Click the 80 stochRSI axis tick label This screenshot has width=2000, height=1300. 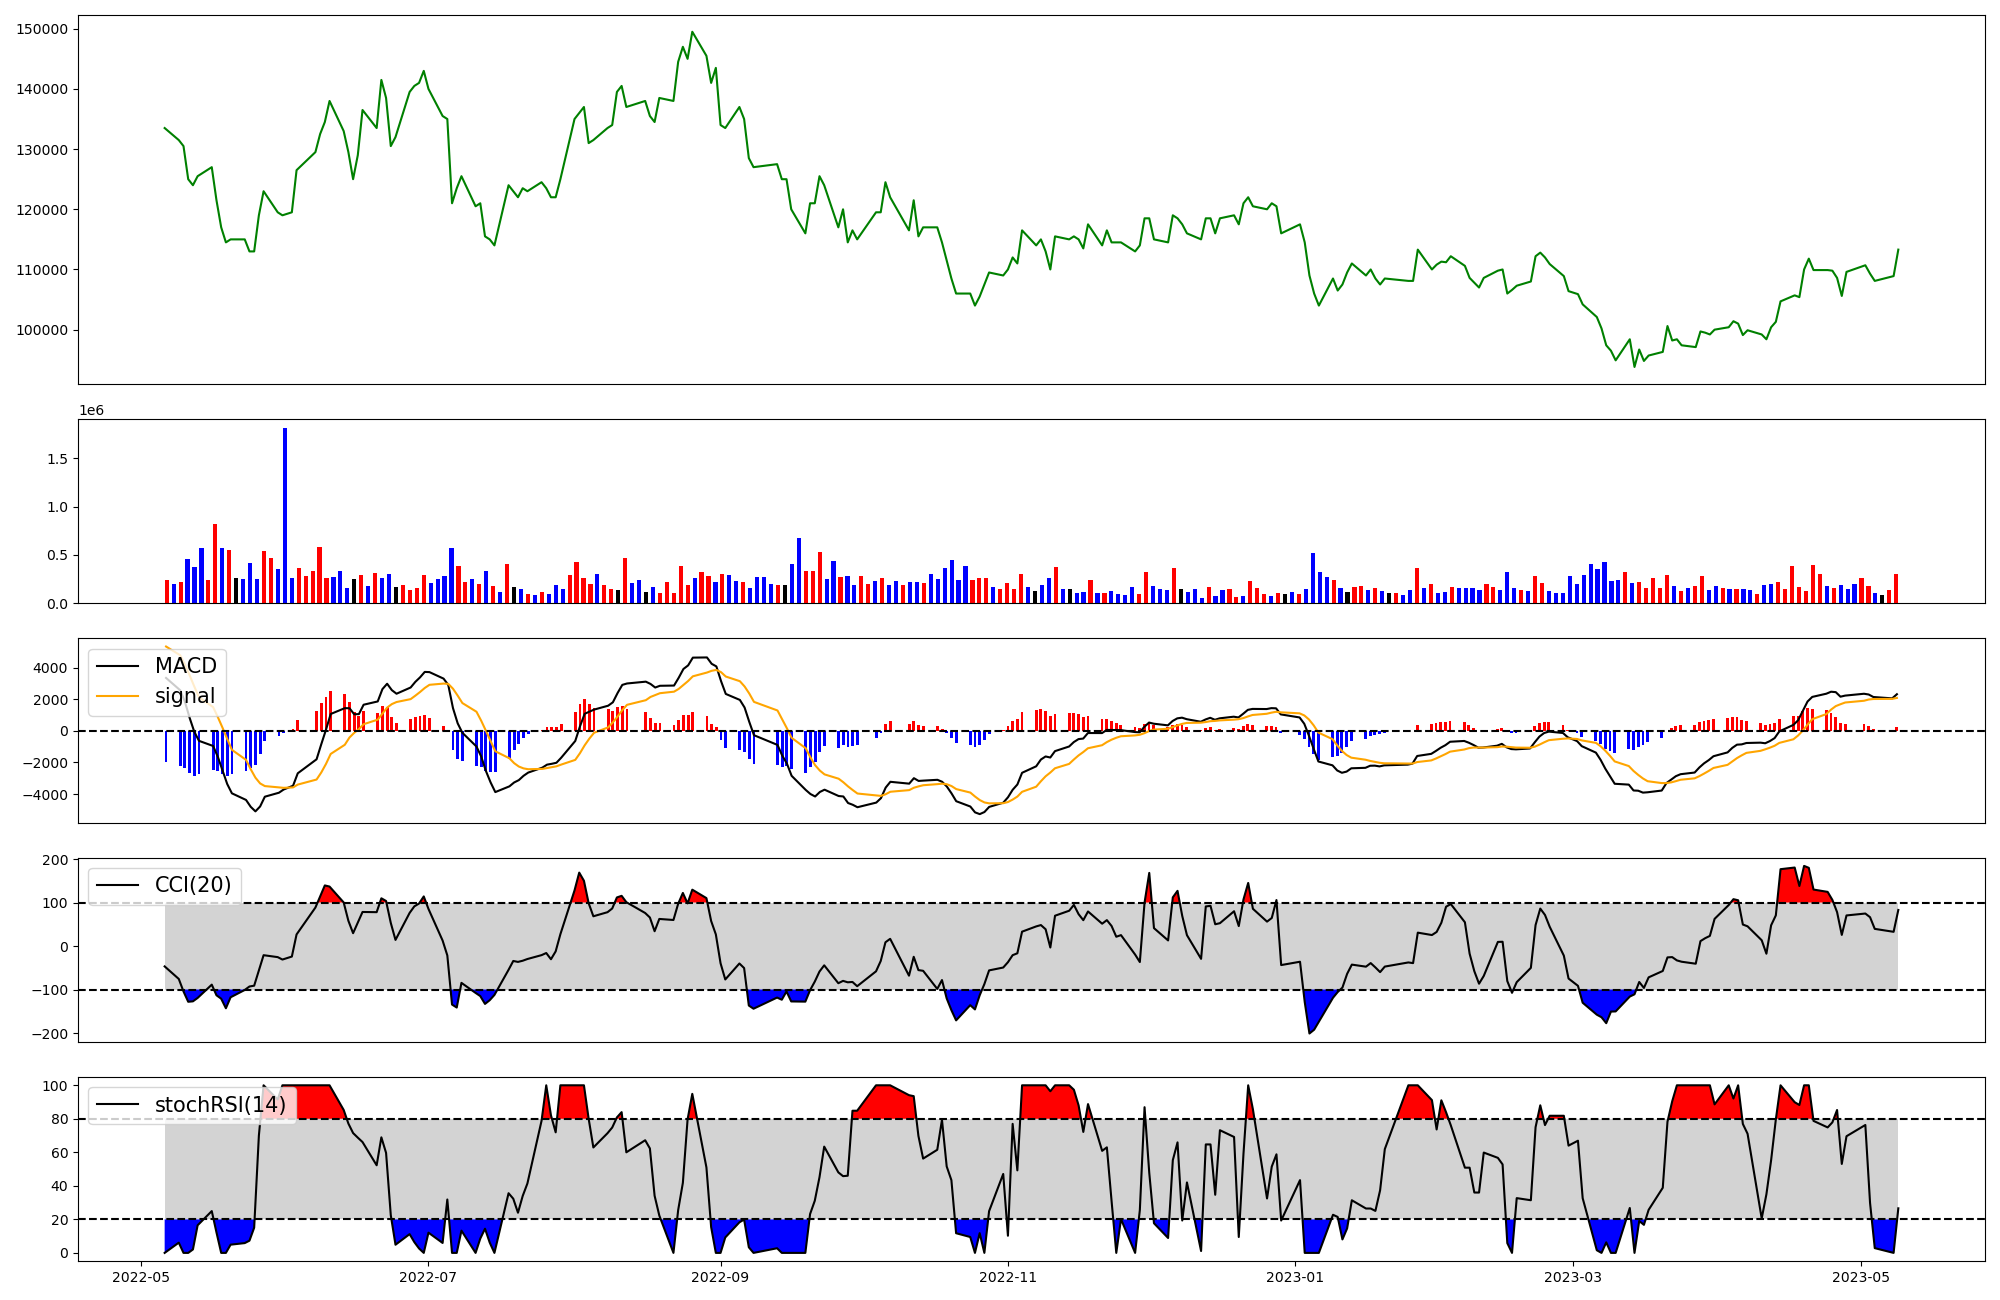coord(59,1120)
